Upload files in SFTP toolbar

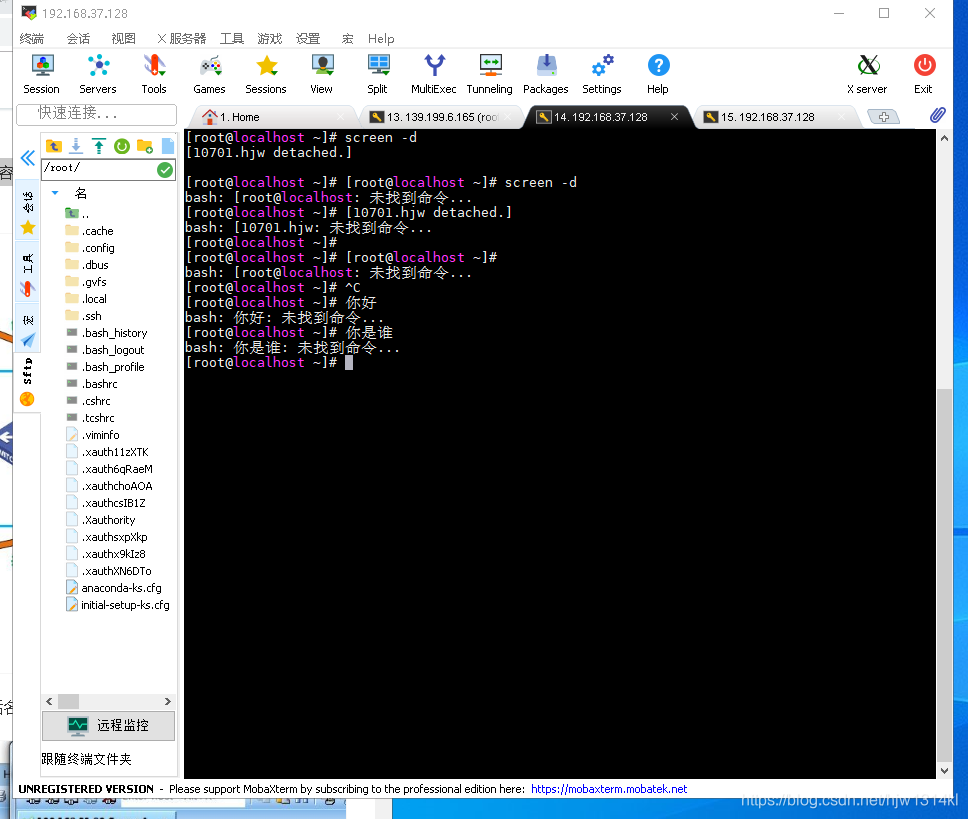pyautogui.click(x=99, y=146)
